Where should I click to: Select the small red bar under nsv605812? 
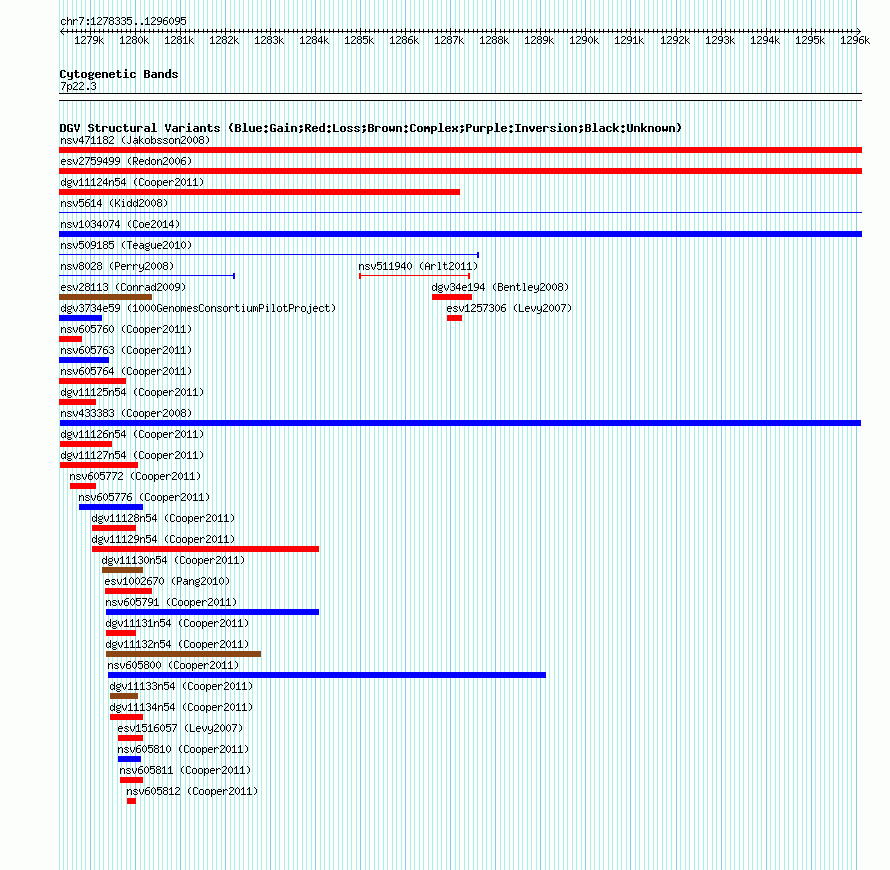[132, 801]
